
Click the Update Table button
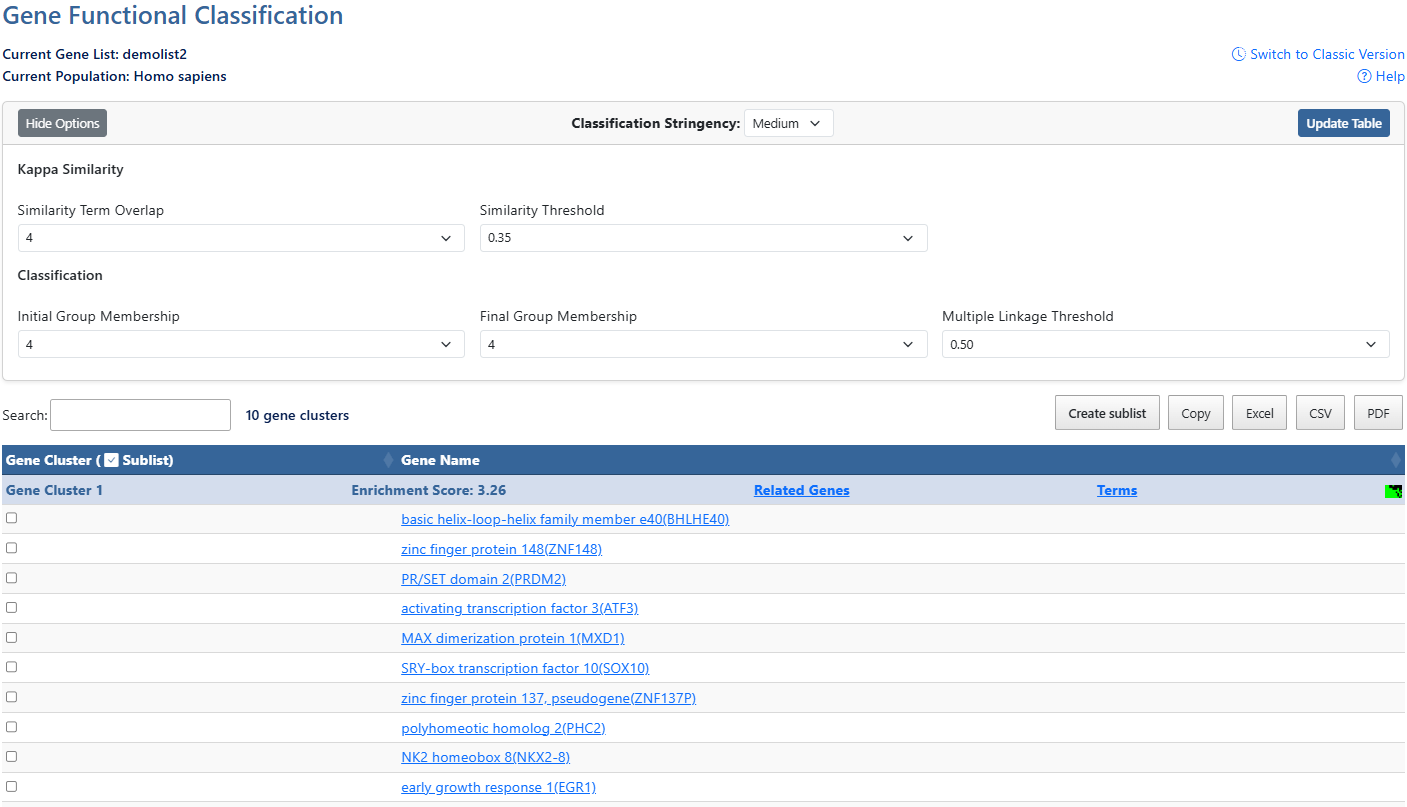point(1343,123)
